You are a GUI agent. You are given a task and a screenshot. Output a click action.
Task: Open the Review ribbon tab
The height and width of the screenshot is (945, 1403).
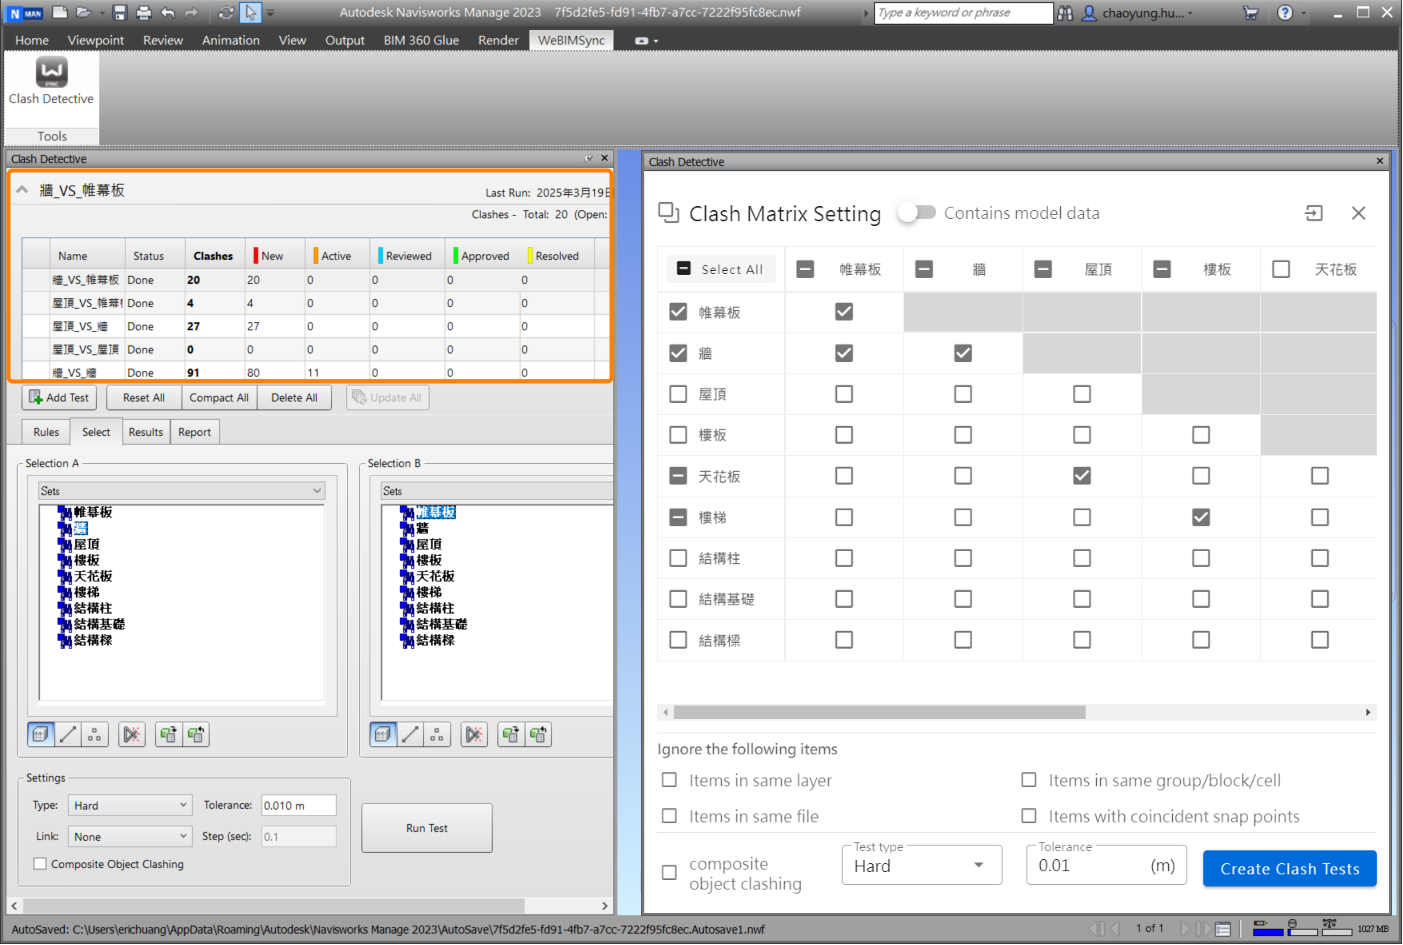(x=163, y=40)
